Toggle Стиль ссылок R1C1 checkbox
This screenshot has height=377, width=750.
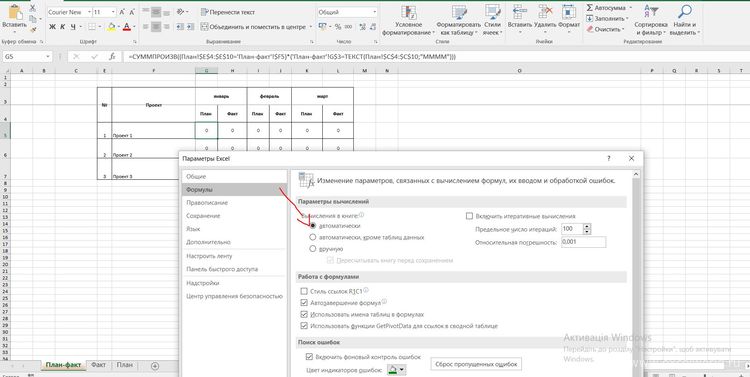(304, 291)
